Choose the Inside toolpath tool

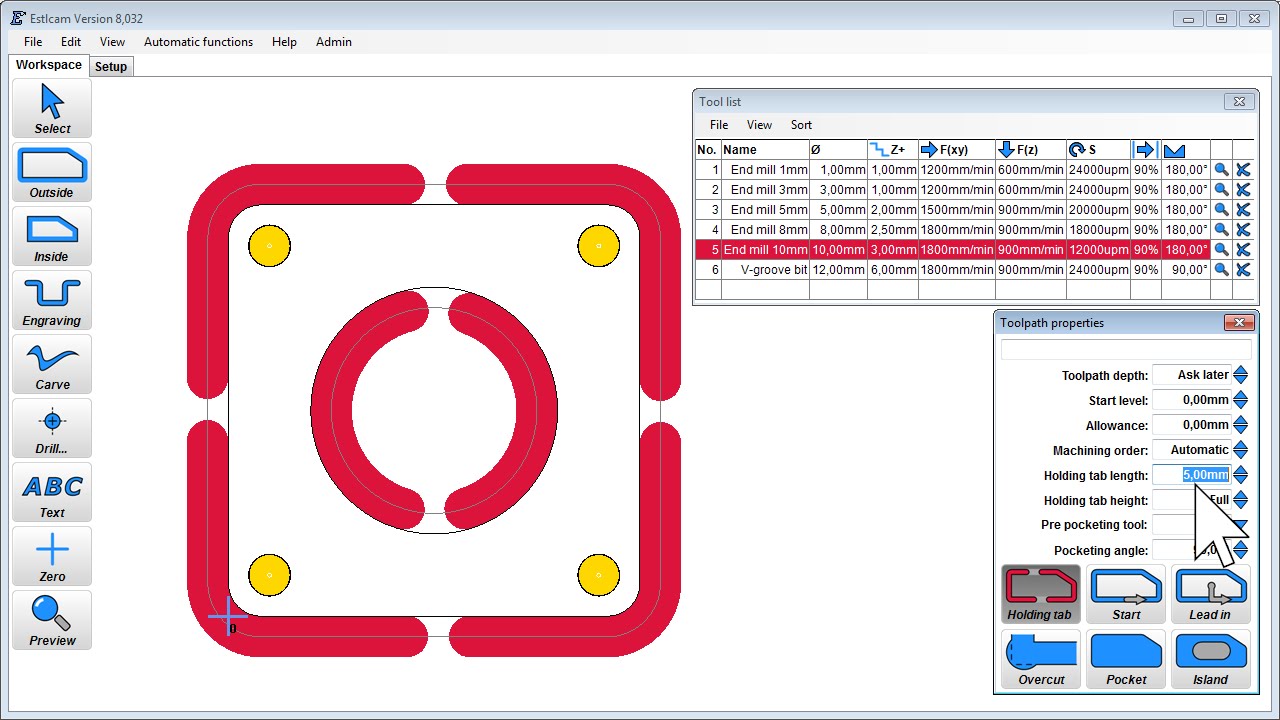[52, 236]
